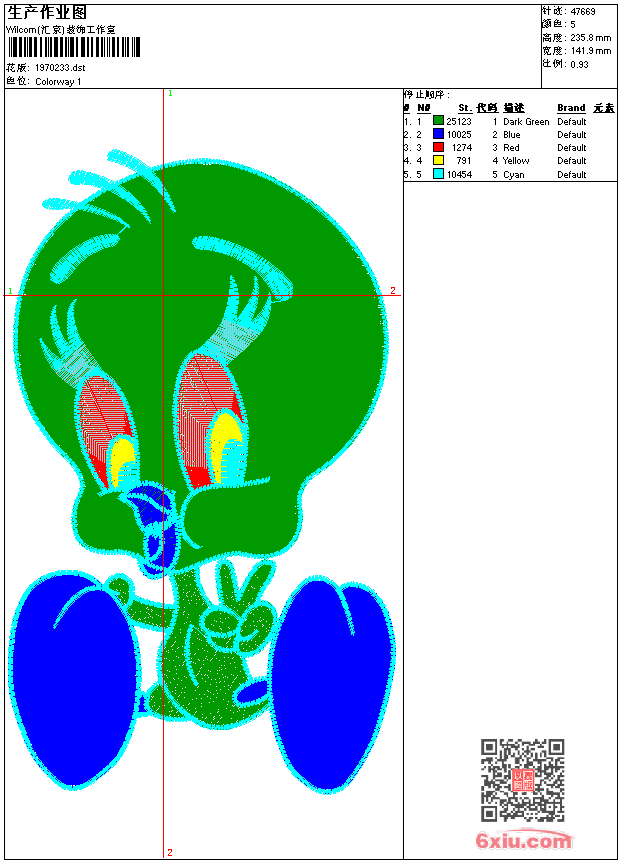This screenshot has width=620, height=860.
Task: Select the Blue description text
Action: coord(511,135)
